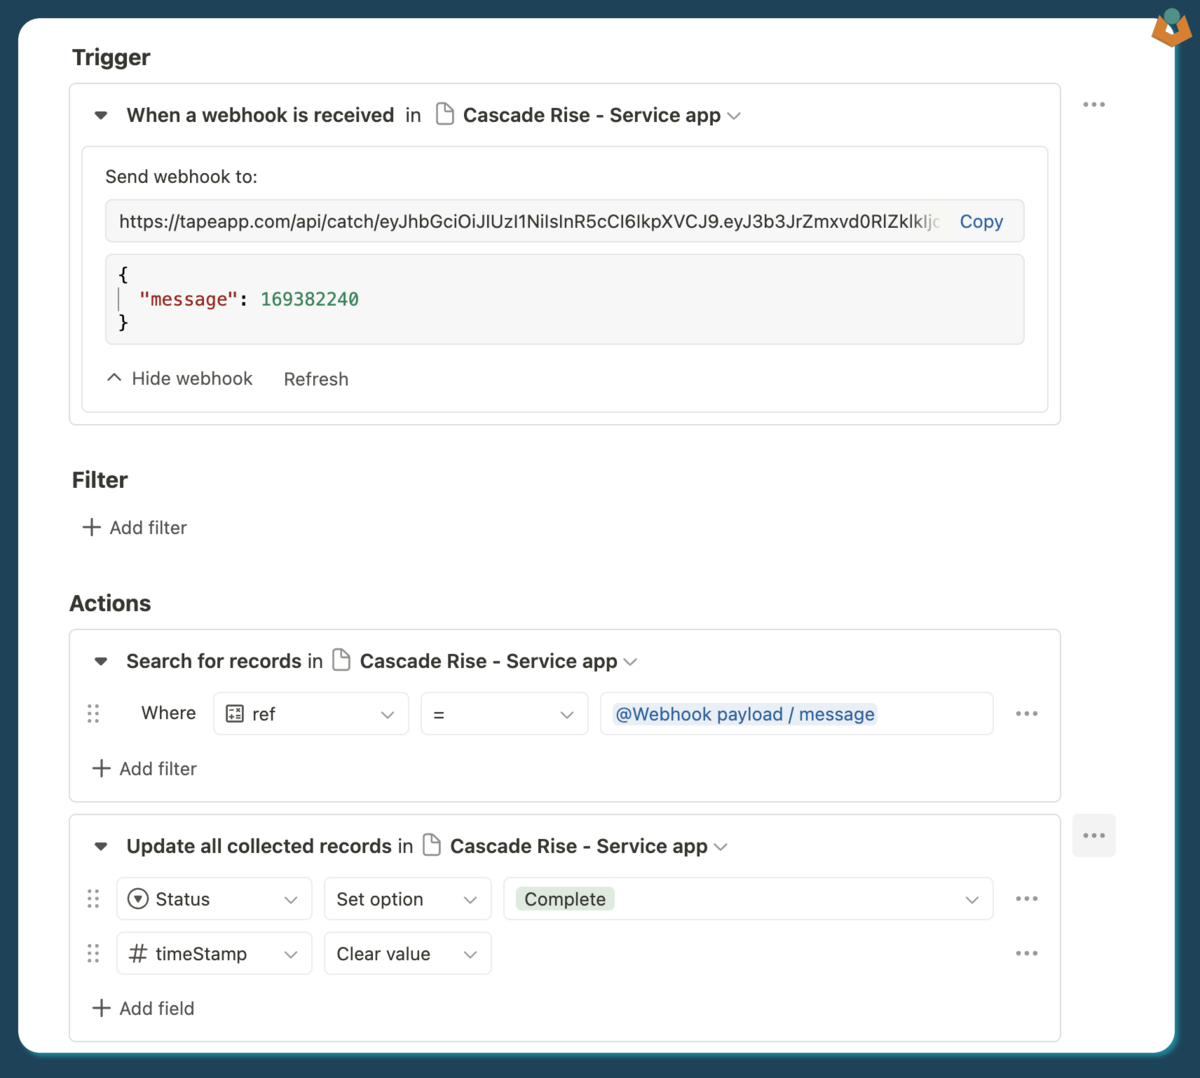Click the drag handle on the timeStamp row
Image resolution: width=1200 pixels, height=1078 pixels.
(x=93, y=954)
